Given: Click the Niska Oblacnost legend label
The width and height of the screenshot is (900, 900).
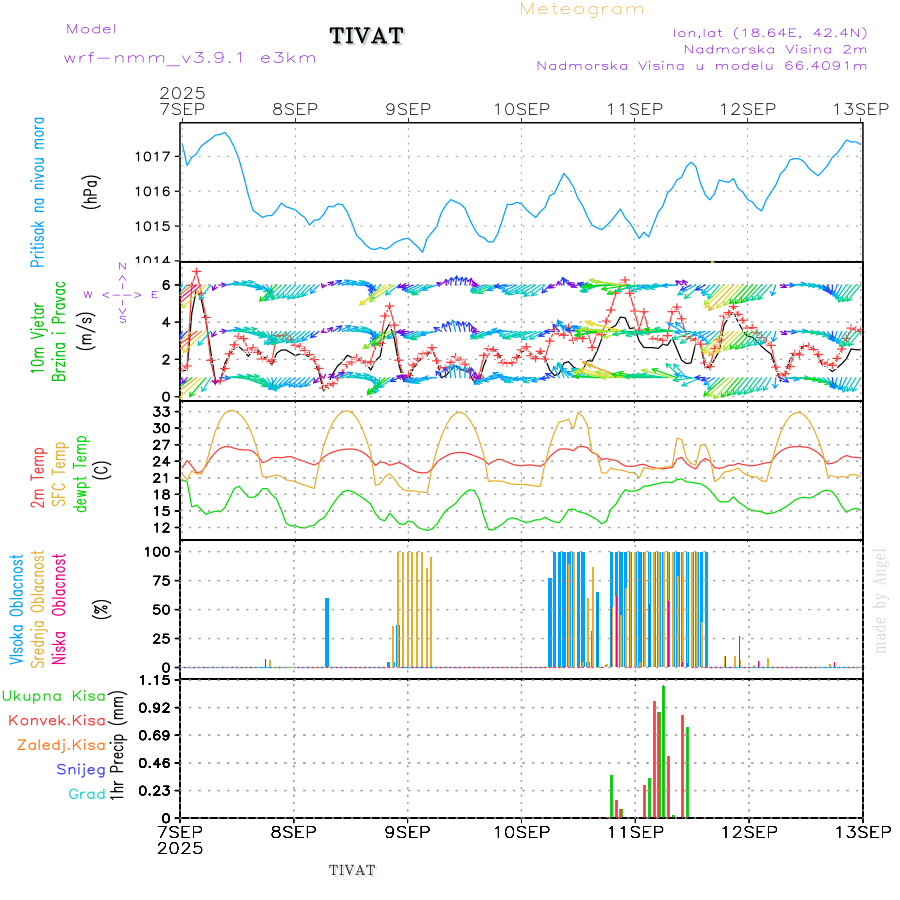Looking at the screenshot, I should point(60,608).
